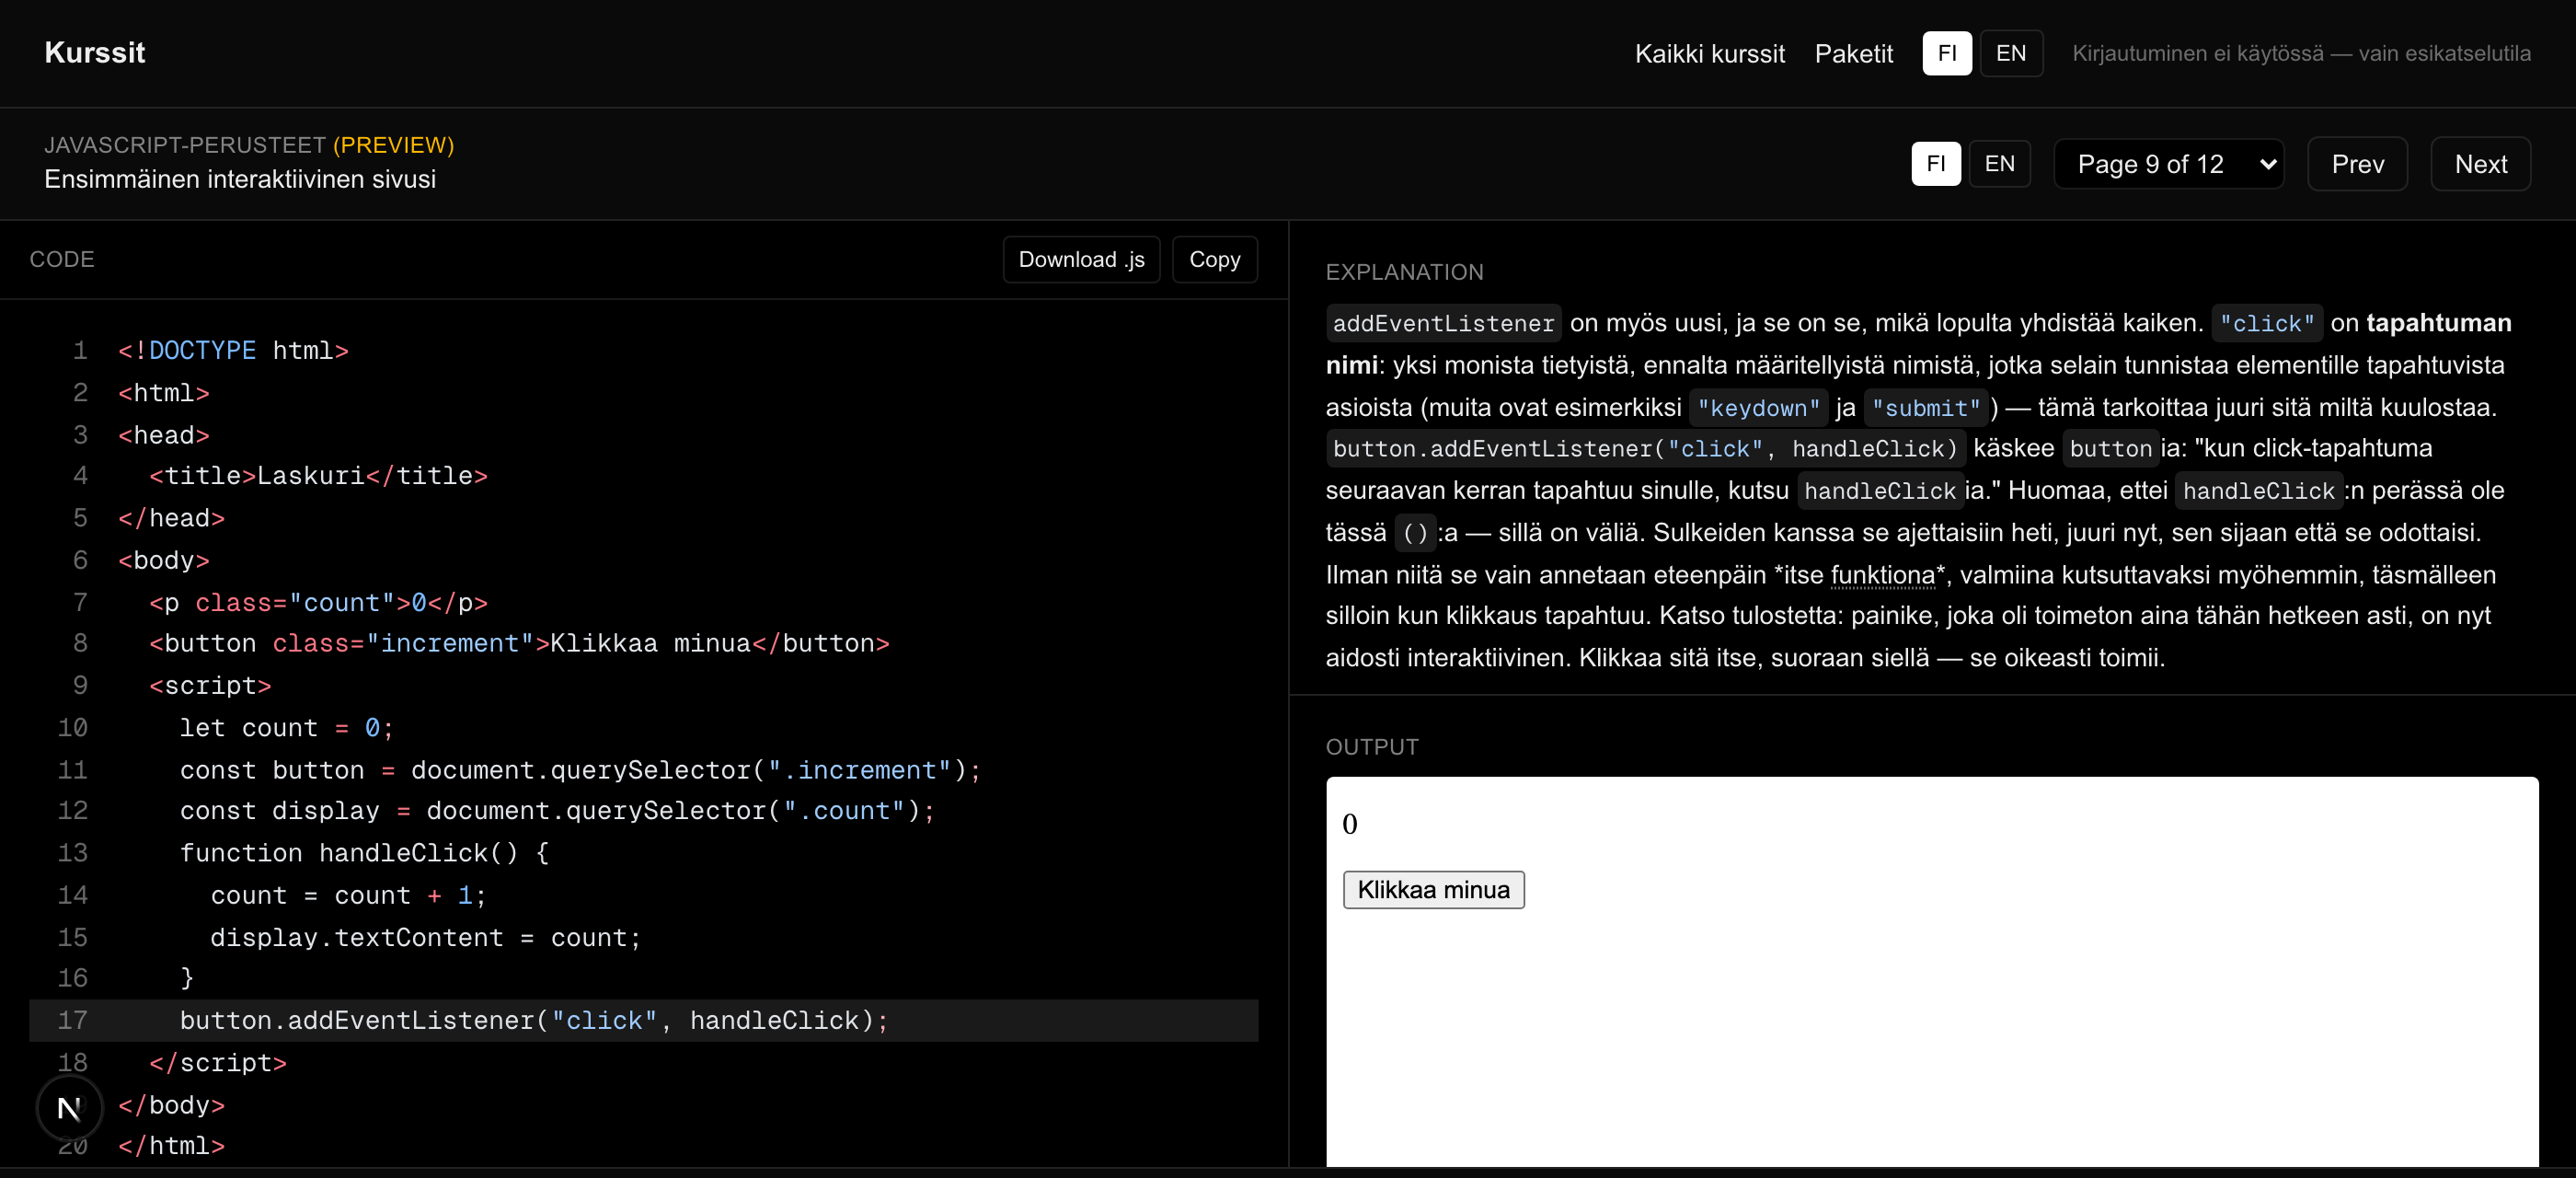Click the Page 9 of 12 combo box

2168,164
